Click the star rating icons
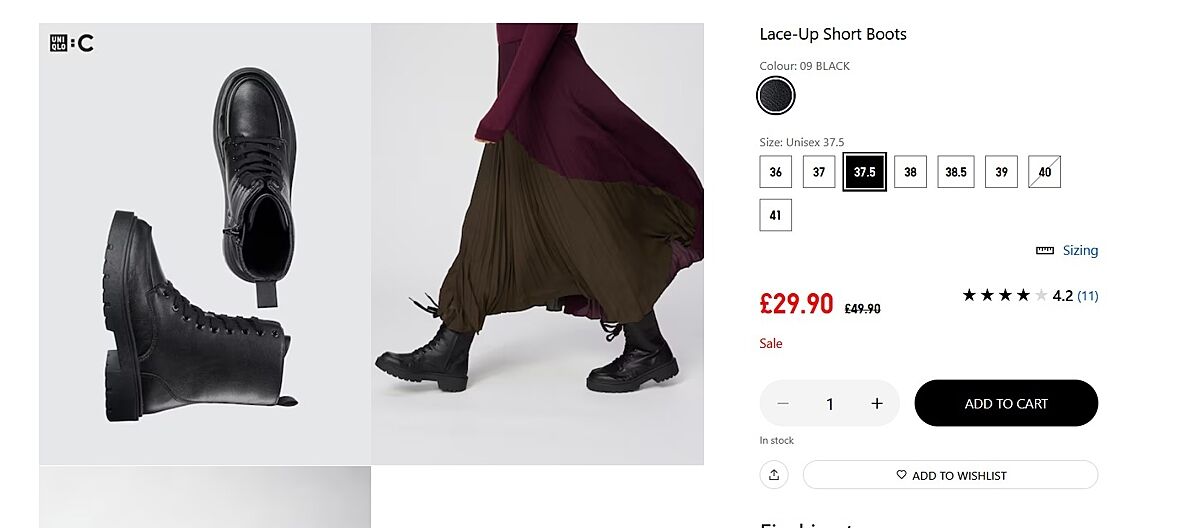Image resolution: width=1200 pixels, height=528 pixels. [1004, 296]
